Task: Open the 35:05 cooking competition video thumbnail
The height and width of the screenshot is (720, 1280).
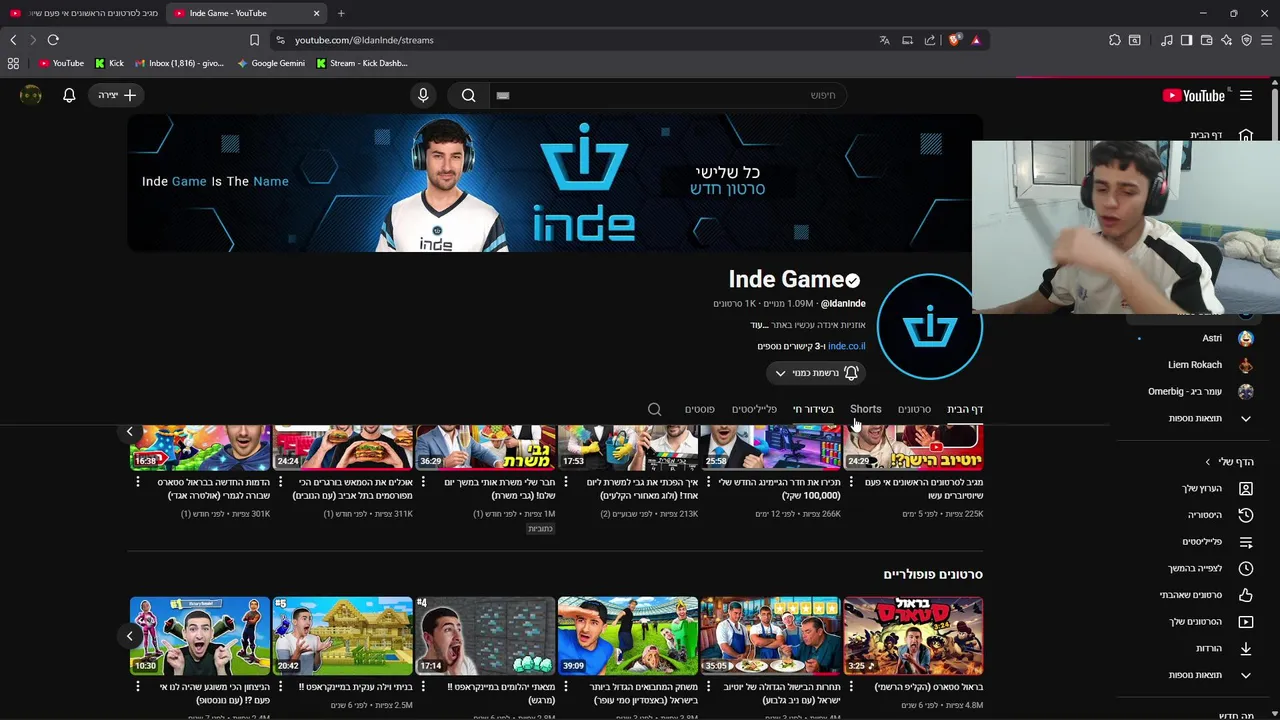Action: coord(770,636)
